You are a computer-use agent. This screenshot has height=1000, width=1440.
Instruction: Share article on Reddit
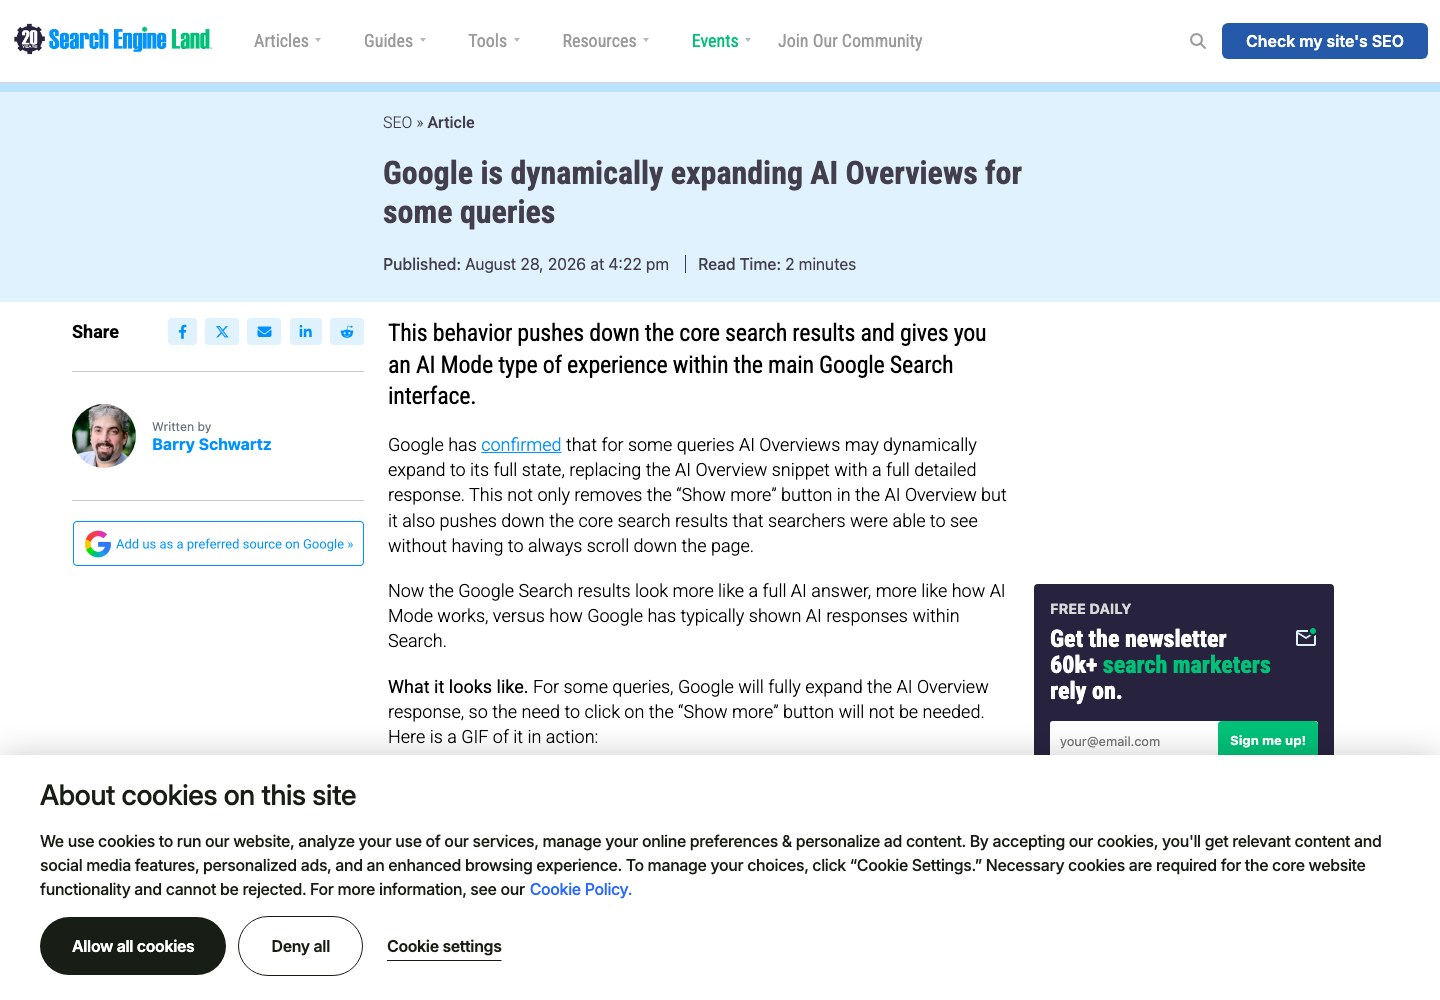(x=347, y=332)
